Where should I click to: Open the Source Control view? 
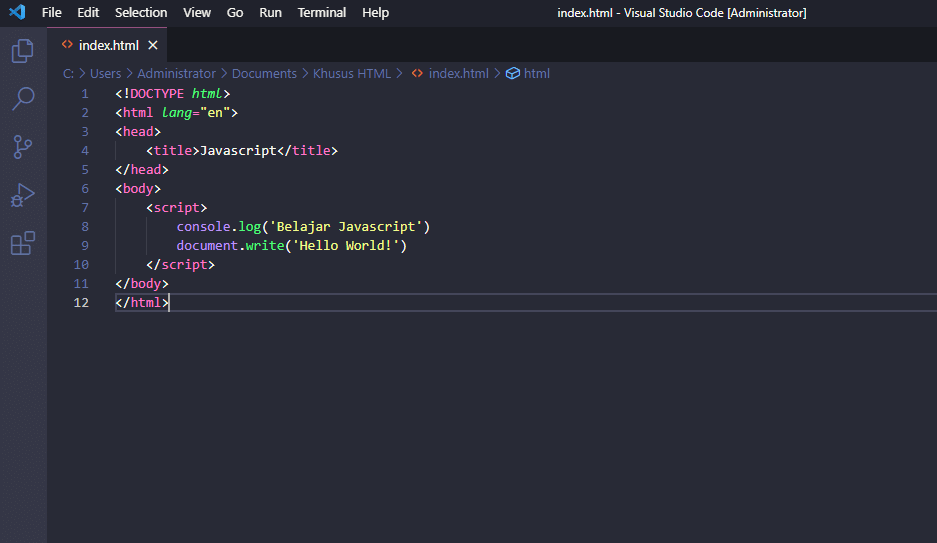click(22, 147)
